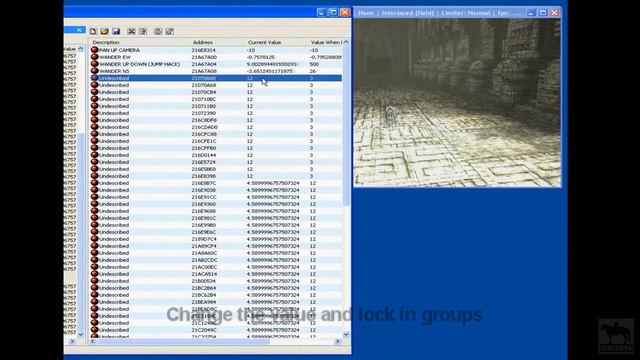This screenshot has width=640, height=360.
Task: Click the left panel scrollbar up arrow
Action: [x=80, y=49]
